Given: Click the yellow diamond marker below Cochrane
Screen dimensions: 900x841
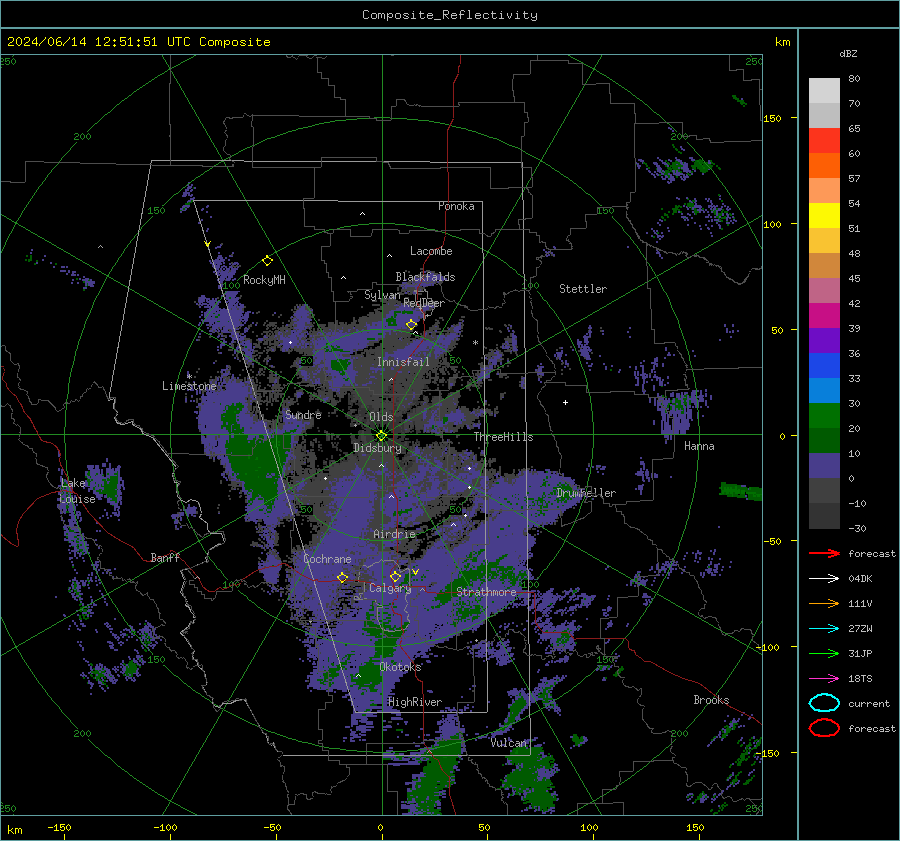Looking at the screenshot, I should [x=342, y=577].
